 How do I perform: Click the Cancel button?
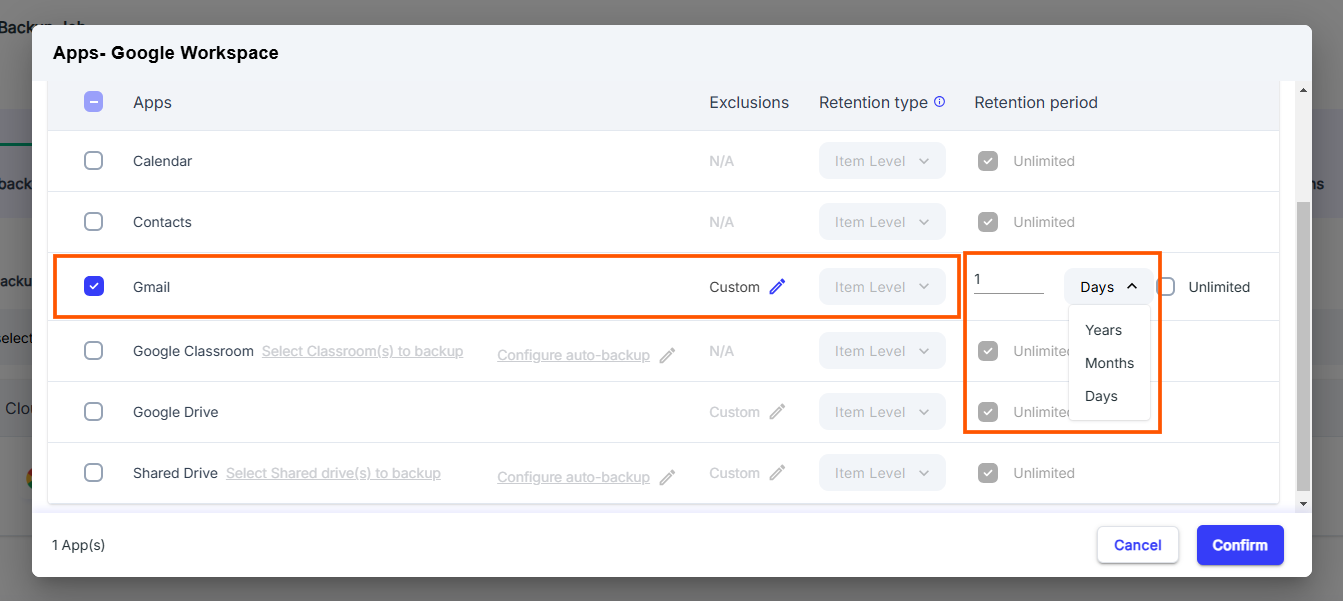(x=1137, y=545)
